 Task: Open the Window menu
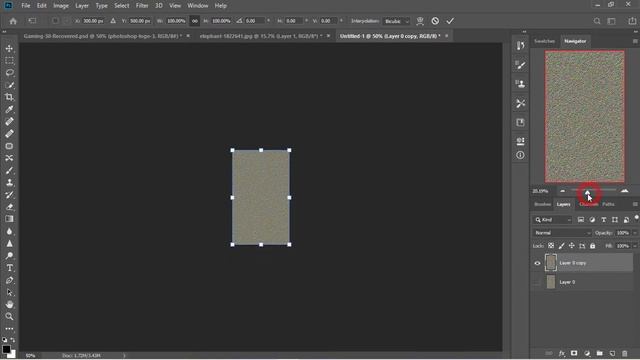point(198,6)
